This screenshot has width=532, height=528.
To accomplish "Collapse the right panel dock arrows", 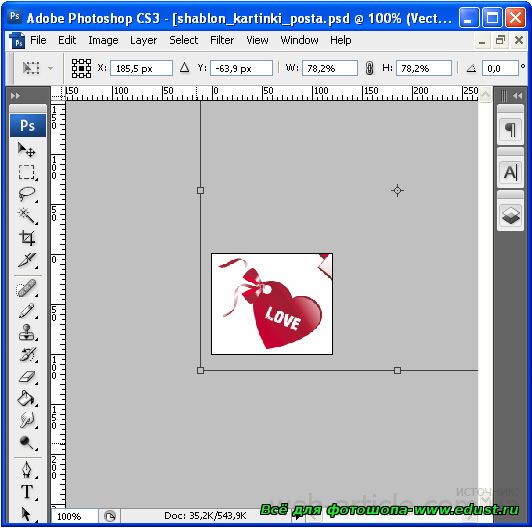I will (517, 96).
